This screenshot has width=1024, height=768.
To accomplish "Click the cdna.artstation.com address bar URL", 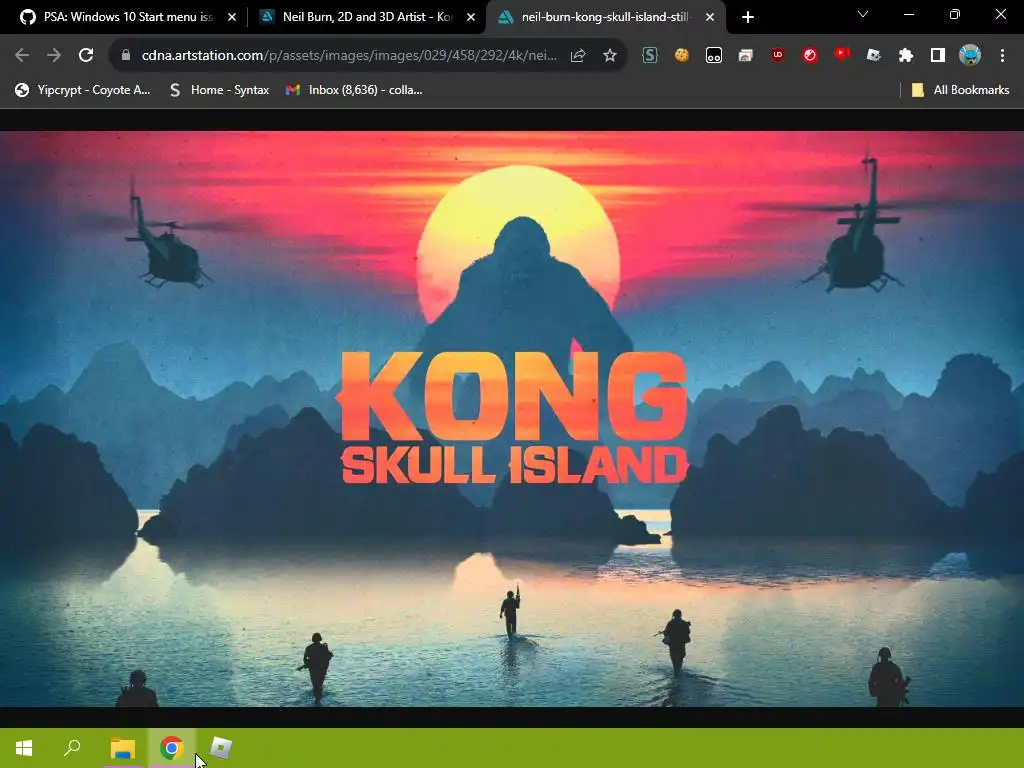I will coord(349,56).
